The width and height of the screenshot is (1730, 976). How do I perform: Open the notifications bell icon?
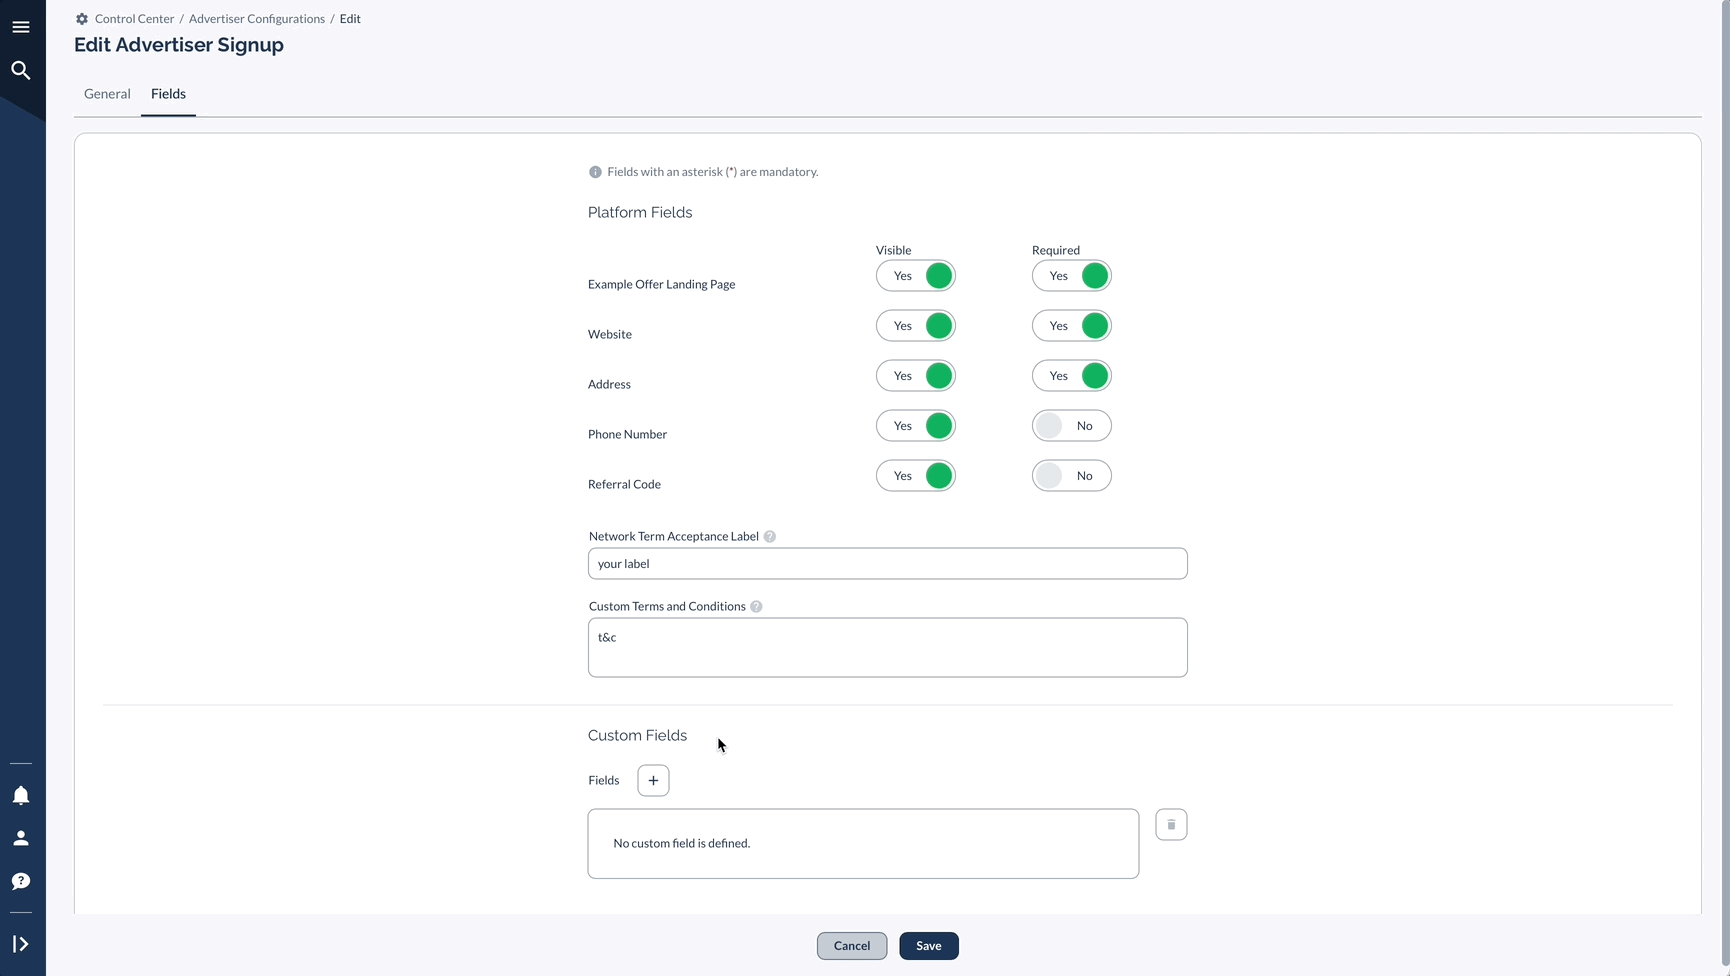(x=21, y=795)
